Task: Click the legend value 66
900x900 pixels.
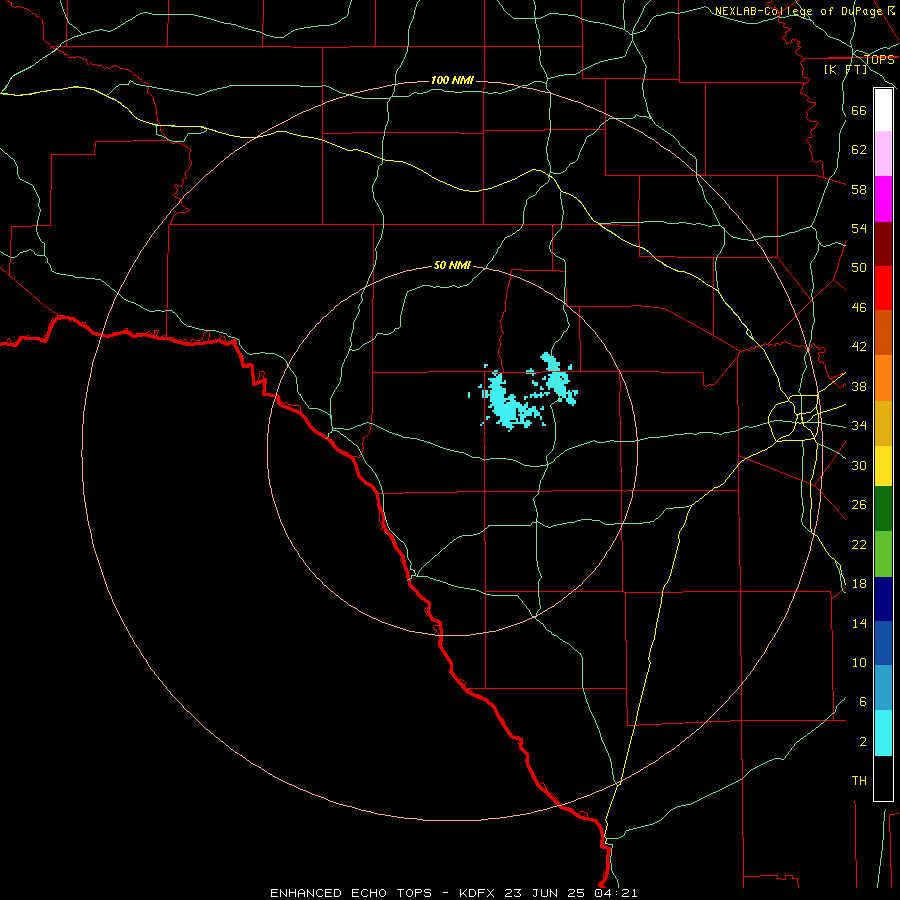Action: [859, 110]
